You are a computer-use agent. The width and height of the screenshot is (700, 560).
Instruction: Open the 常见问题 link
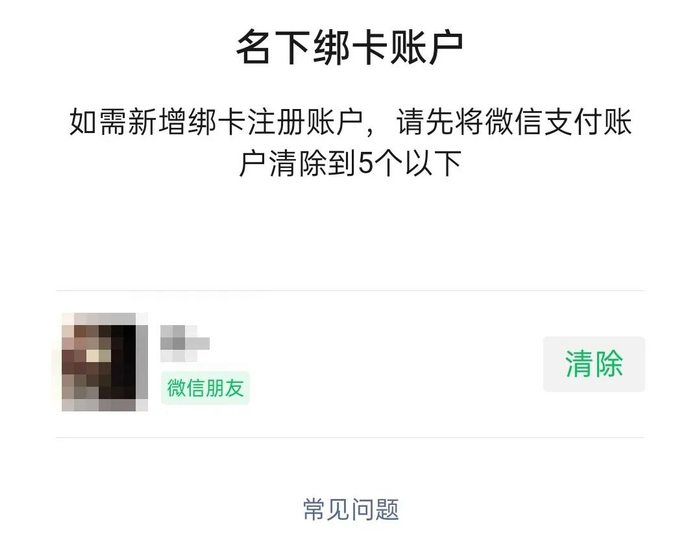pos(351,509)
